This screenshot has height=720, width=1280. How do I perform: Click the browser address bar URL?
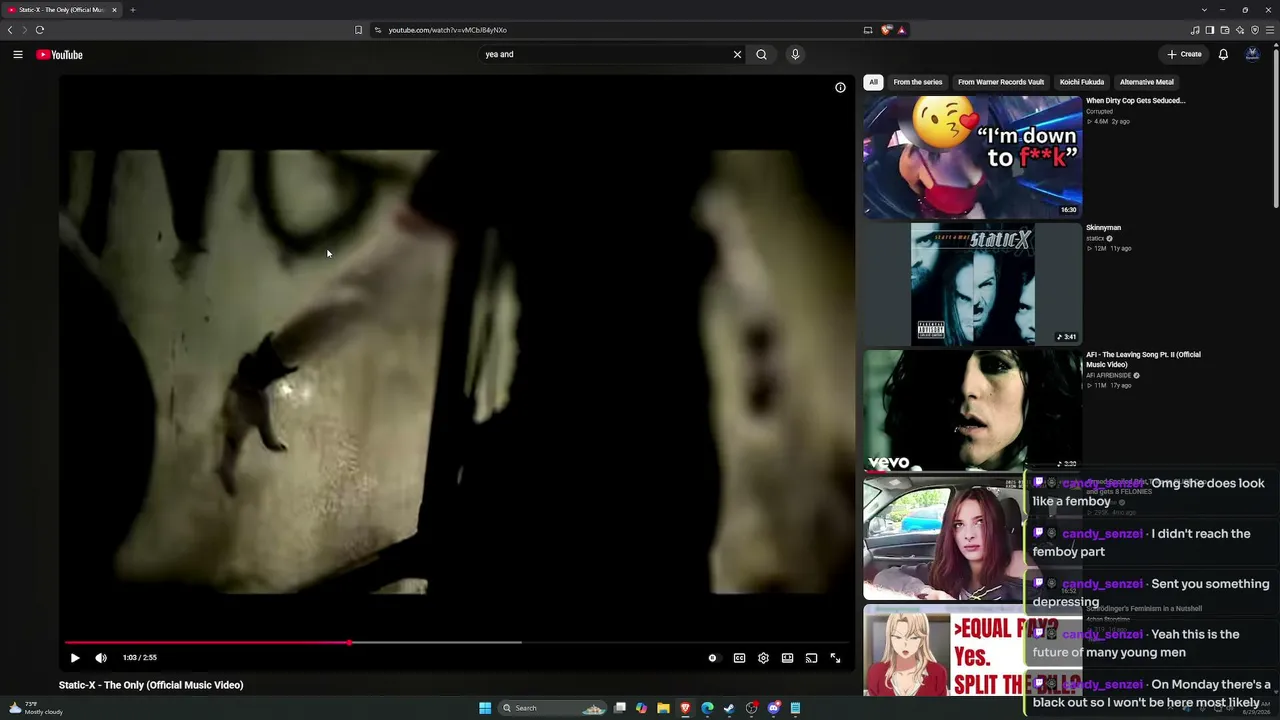click(448, 30)
